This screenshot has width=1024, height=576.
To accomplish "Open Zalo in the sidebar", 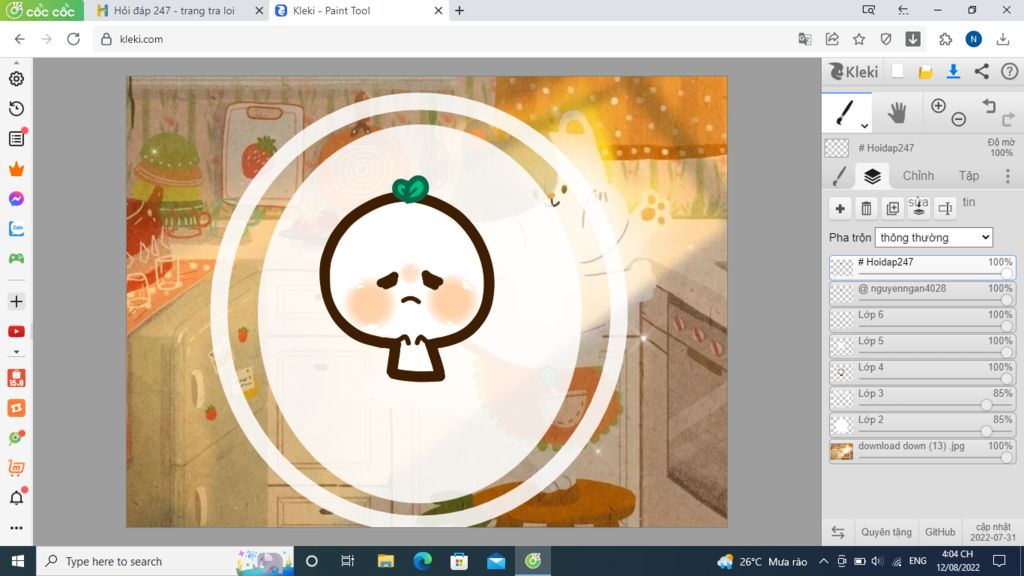I will [x=16, y=229].
